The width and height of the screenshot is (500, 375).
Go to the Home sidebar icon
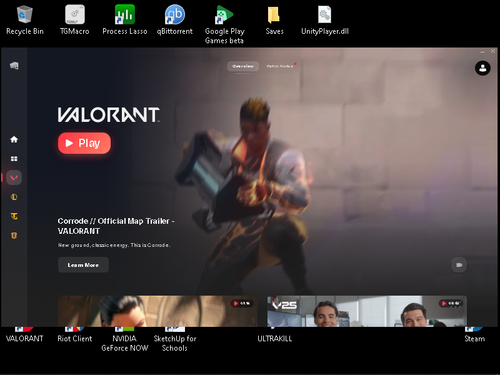(x=14, y=139)
